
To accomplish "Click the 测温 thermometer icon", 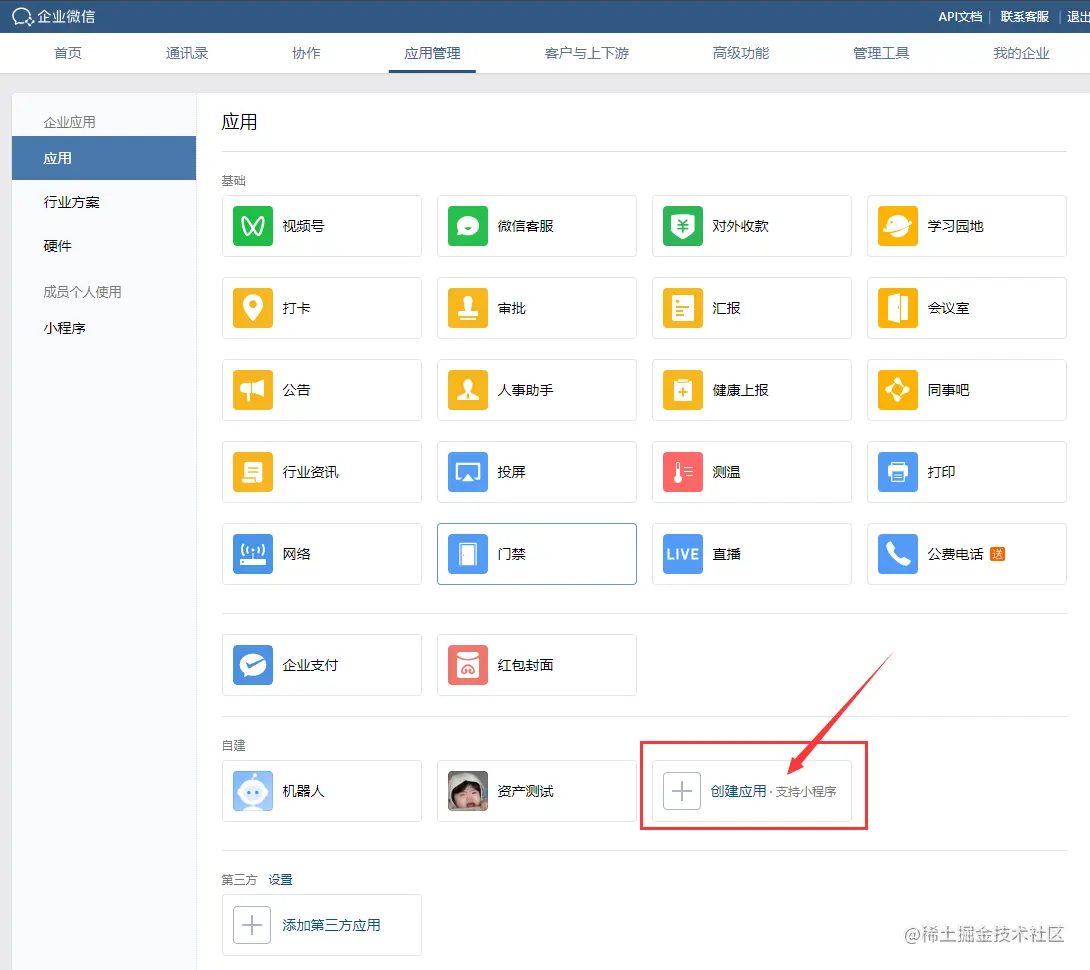I will 683,472.
